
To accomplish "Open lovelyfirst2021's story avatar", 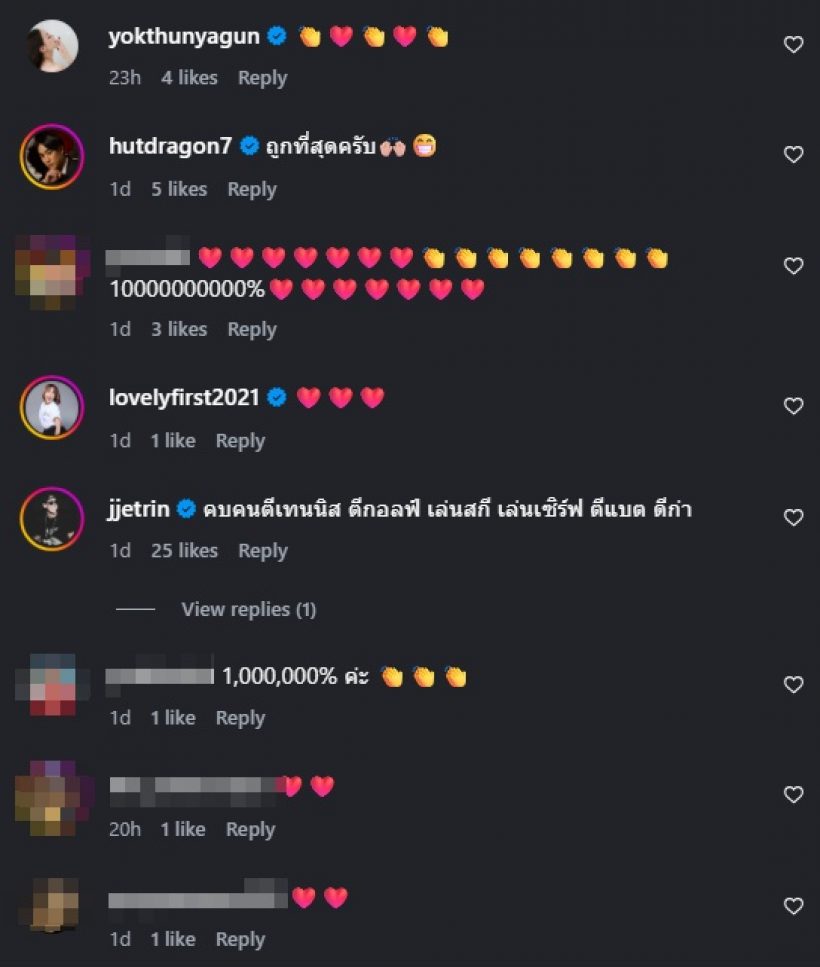I will pyautogui.click(x=52, y=407).
